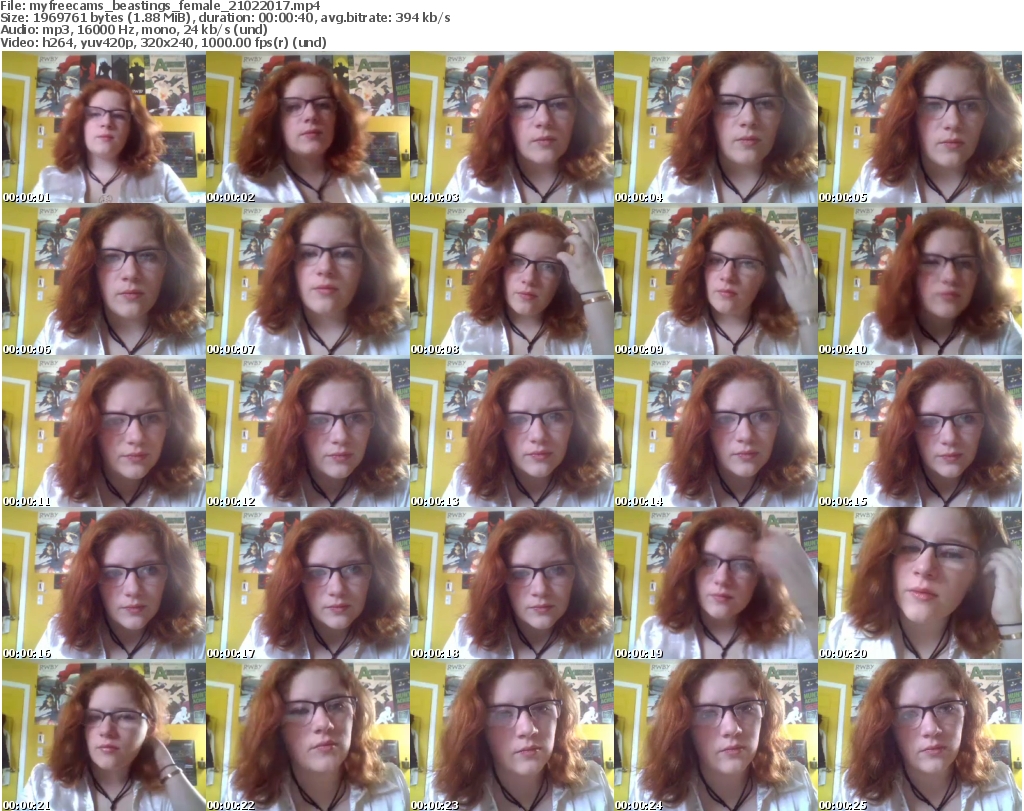Screen dimensions: 1024x811
Task: Click the frame stamped 00:00:09
Action: (716, 279)
